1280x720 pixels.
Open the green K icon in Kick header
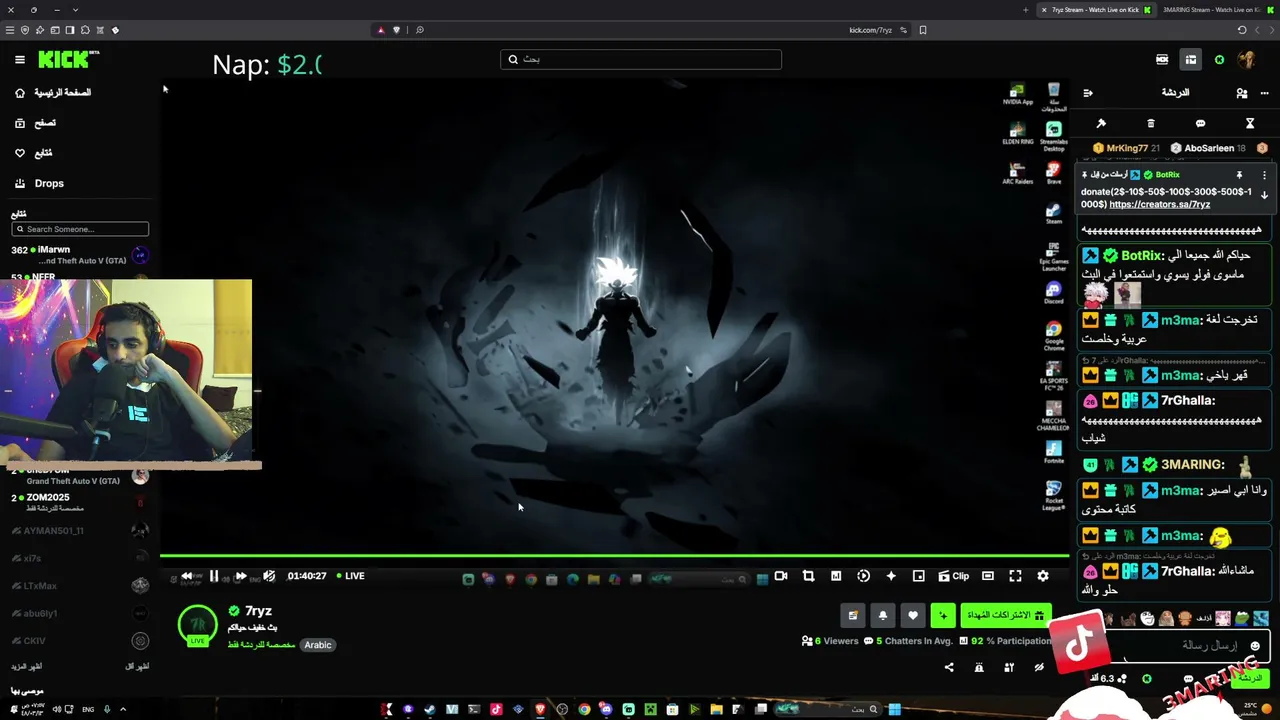[1219, 60]
